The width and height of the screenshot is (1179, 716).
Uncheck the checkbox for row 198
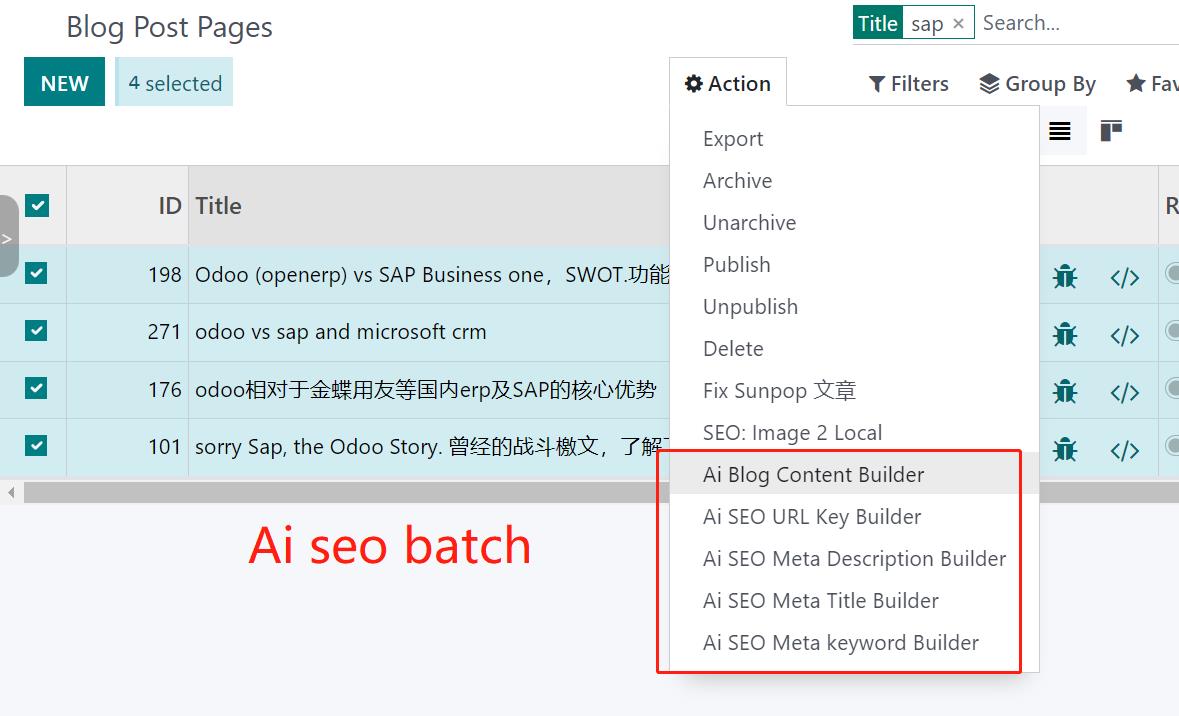[37, 273]
